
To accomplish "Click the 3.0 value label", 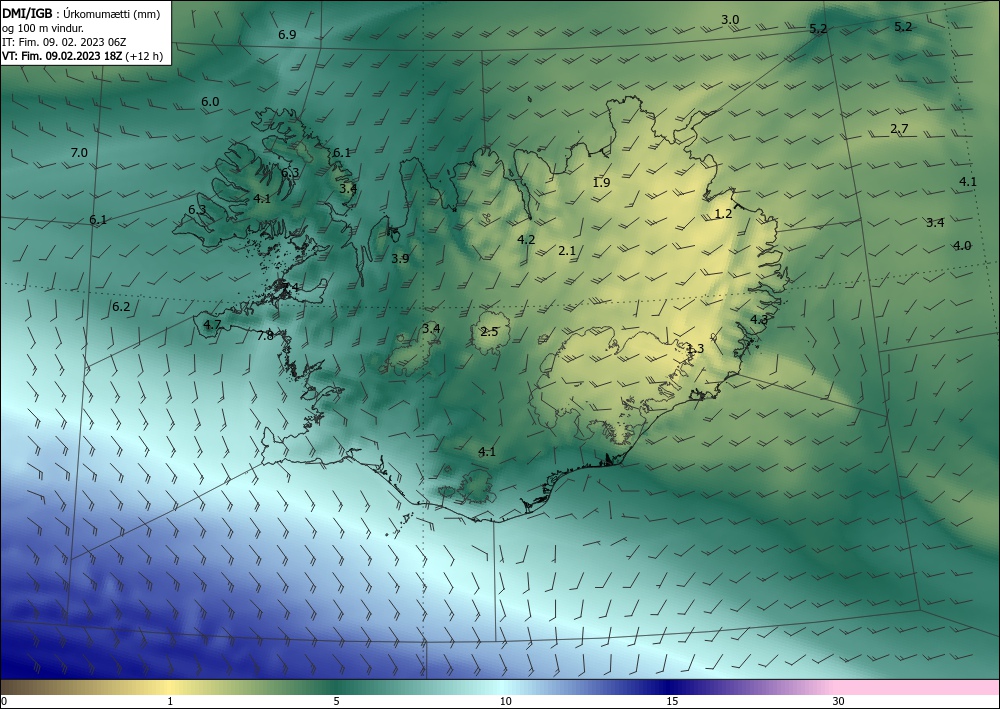I will point(730,20).
